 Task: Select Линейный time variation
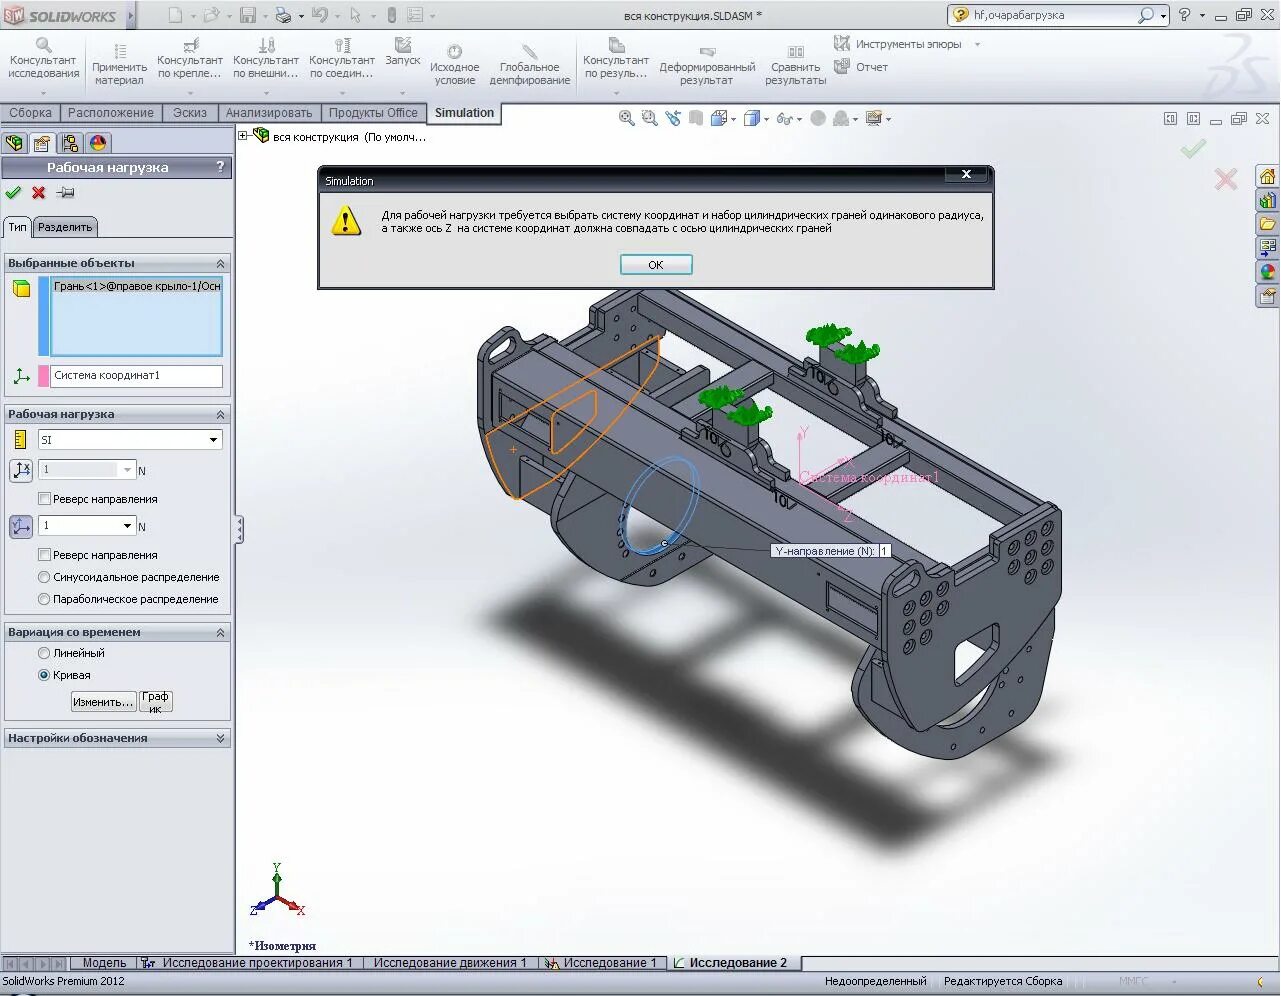(44, 653)
